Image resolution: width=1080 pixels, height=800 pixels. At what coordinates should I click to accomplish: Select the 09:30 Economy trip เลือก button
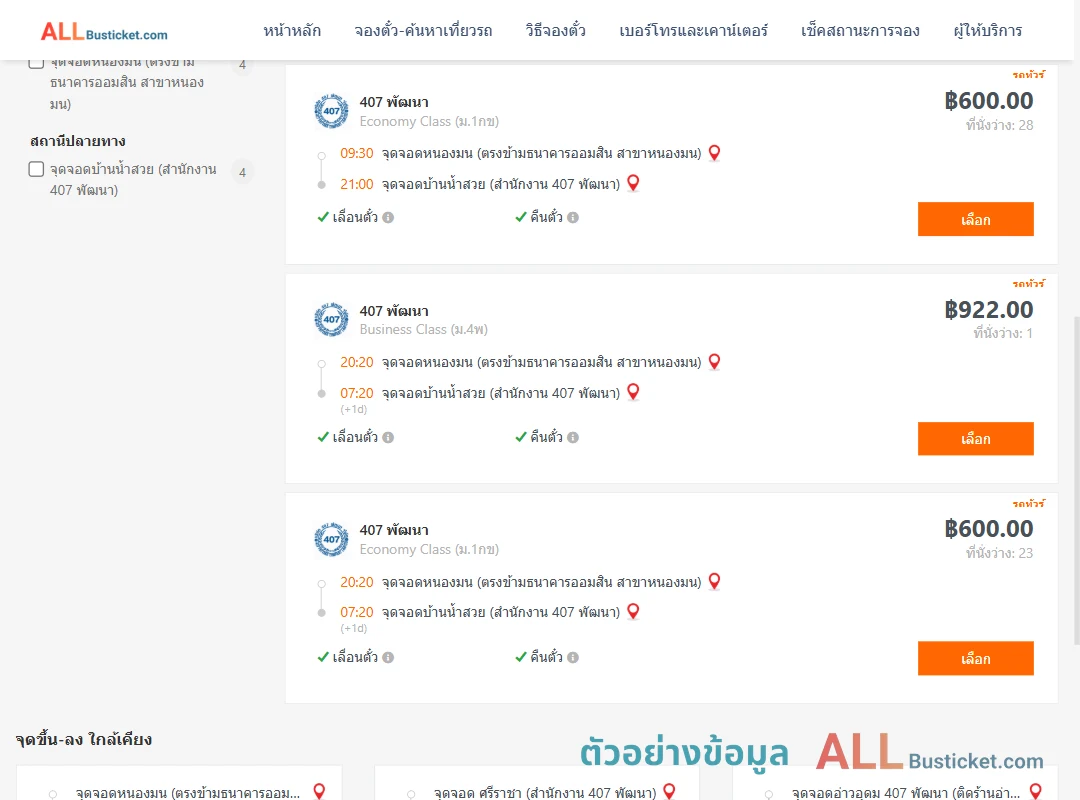(x=975, y=219)
